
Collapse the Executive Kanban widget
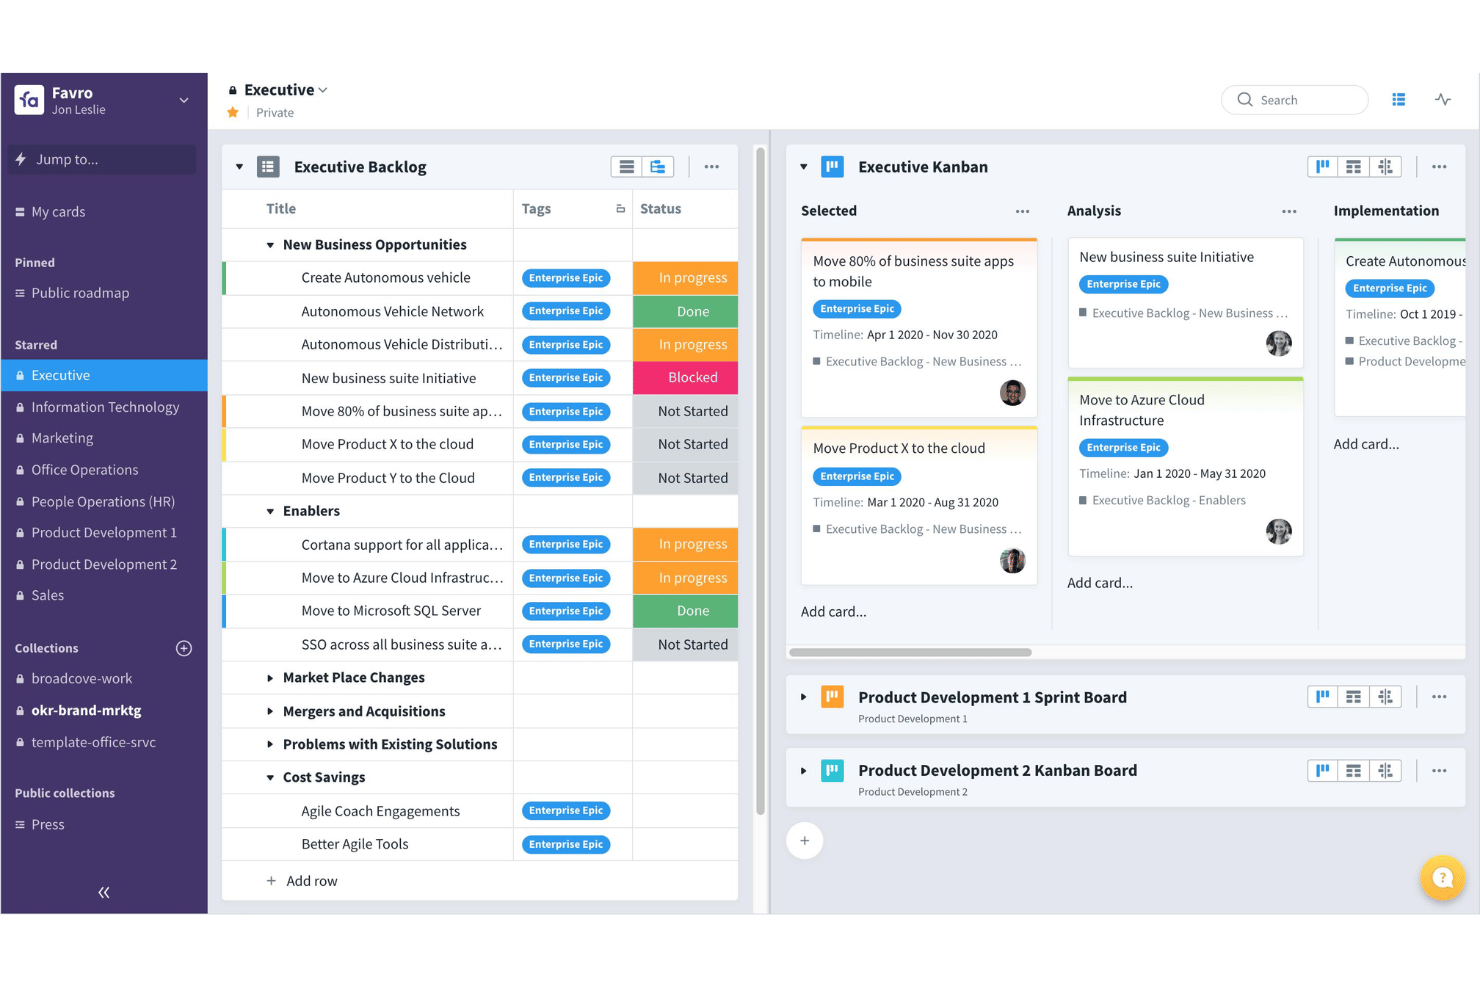[x=804, y=167]
